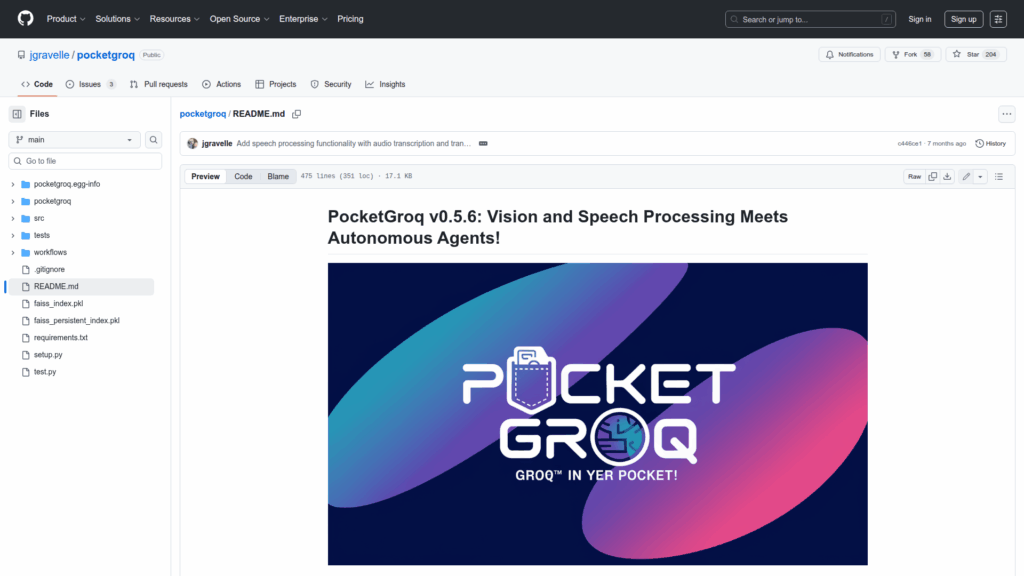Open the PocketGroq banner image
Image resolution: width=1024 pixels, height=576 pixels.
tap(598, 414)
